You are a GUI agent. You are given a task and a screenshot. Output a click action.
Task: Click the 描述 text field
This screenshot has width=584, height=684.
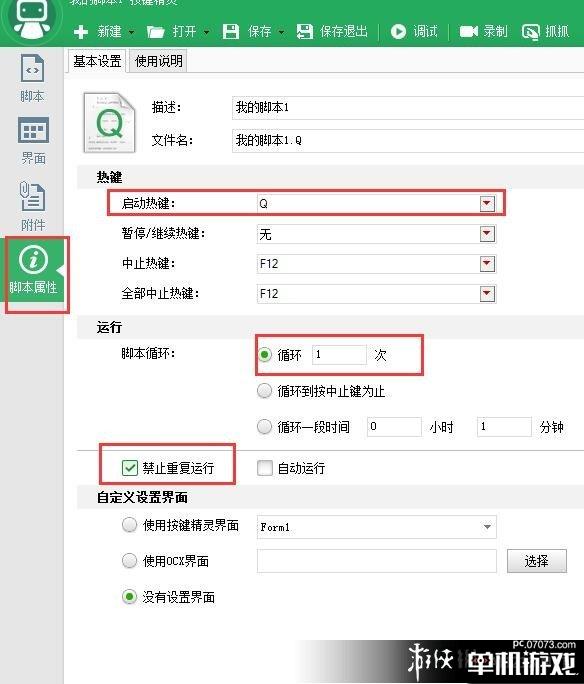(x=408, y=107)
